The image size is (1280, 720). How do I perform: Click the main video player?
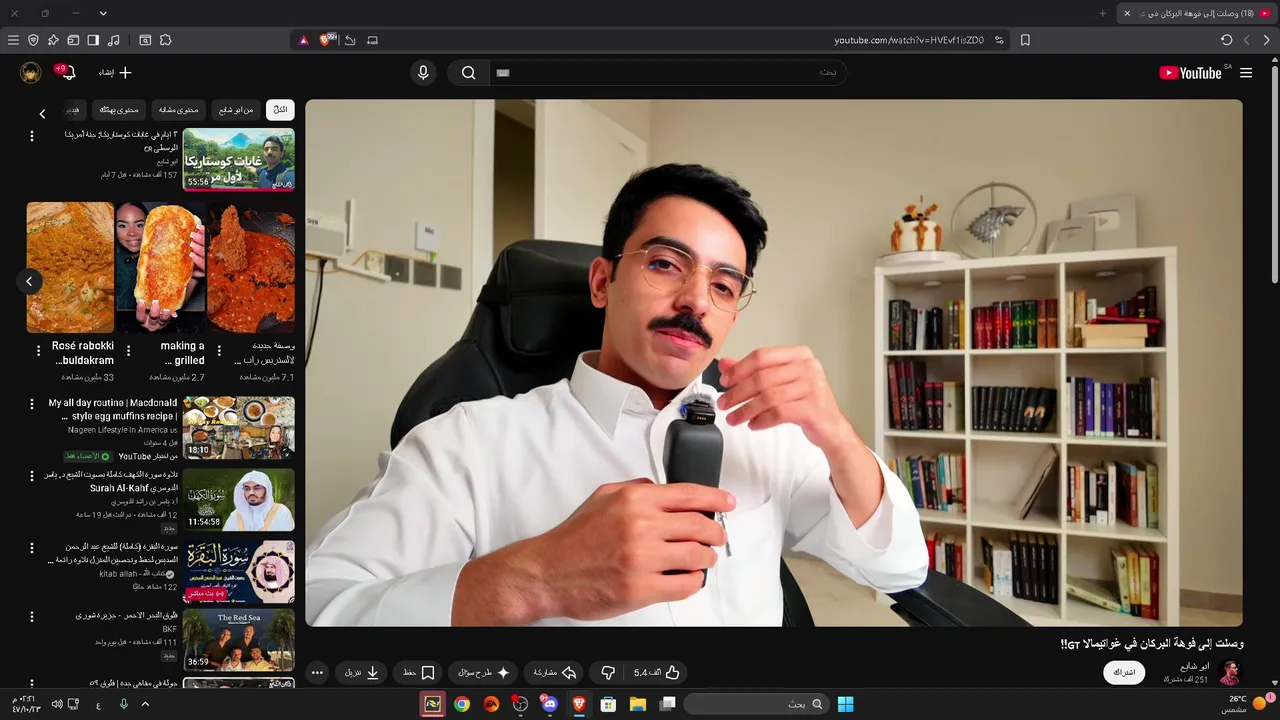774,363
